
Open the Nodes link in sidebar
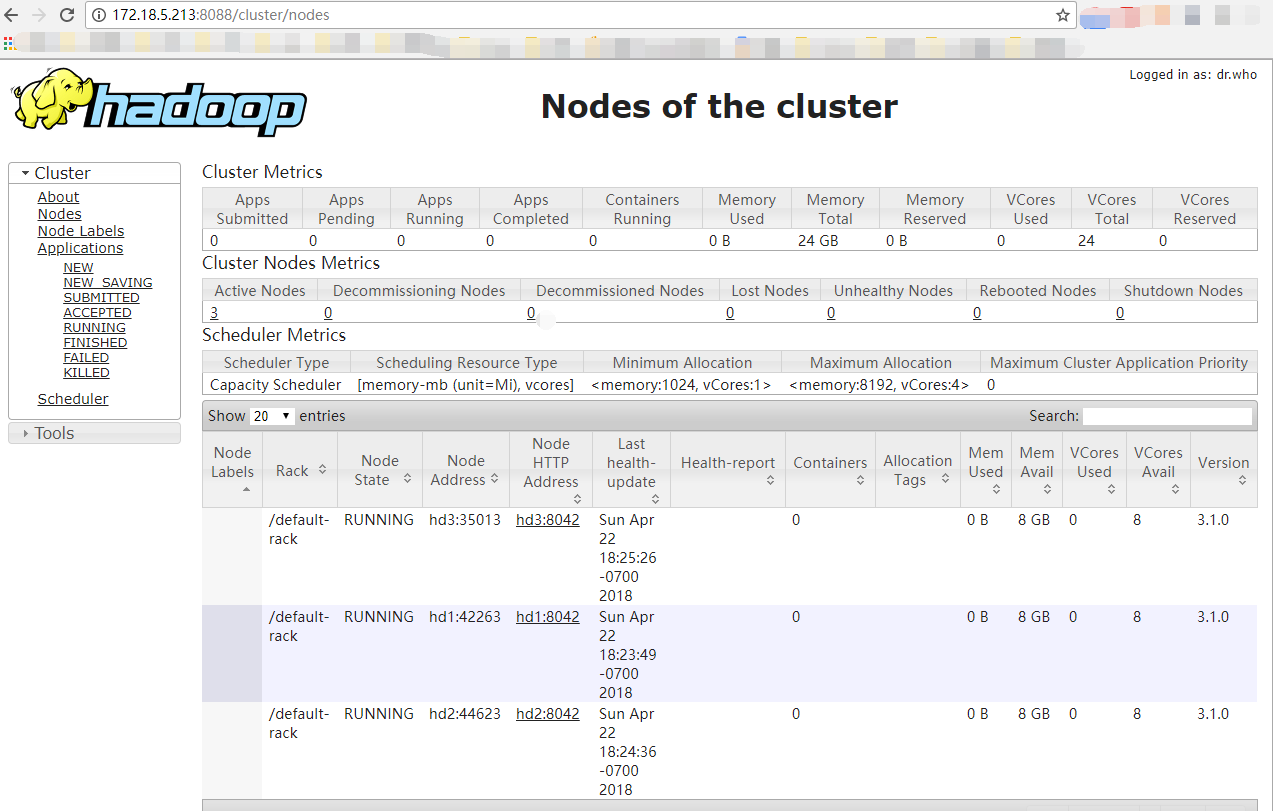[59, 214]
